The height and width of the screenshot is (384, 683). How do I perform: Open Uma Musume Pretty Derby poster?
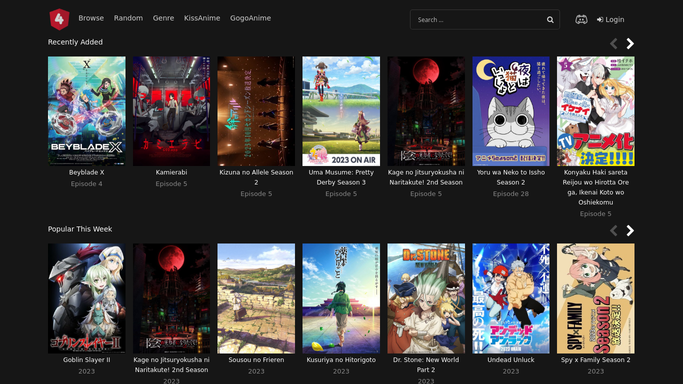[x=341, y=111]
